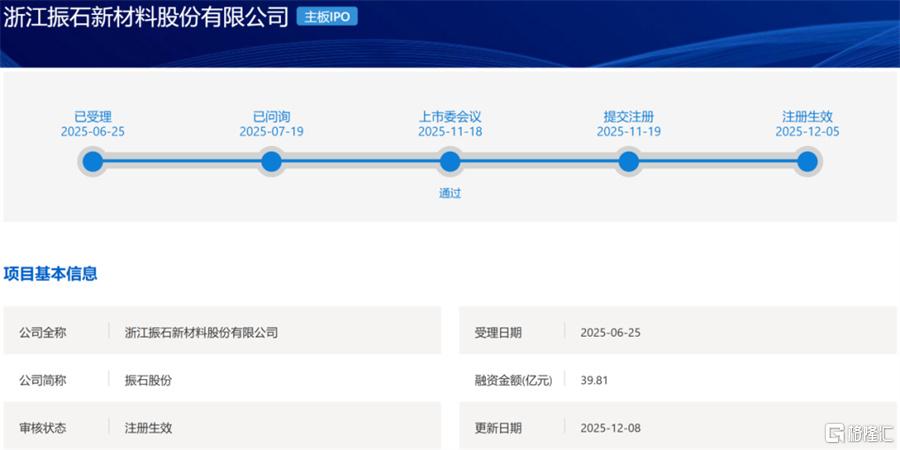The width and height of the screenshot is (900, 450).
Task: Click the 已受理 timeline marker circle
Action: 92,162
